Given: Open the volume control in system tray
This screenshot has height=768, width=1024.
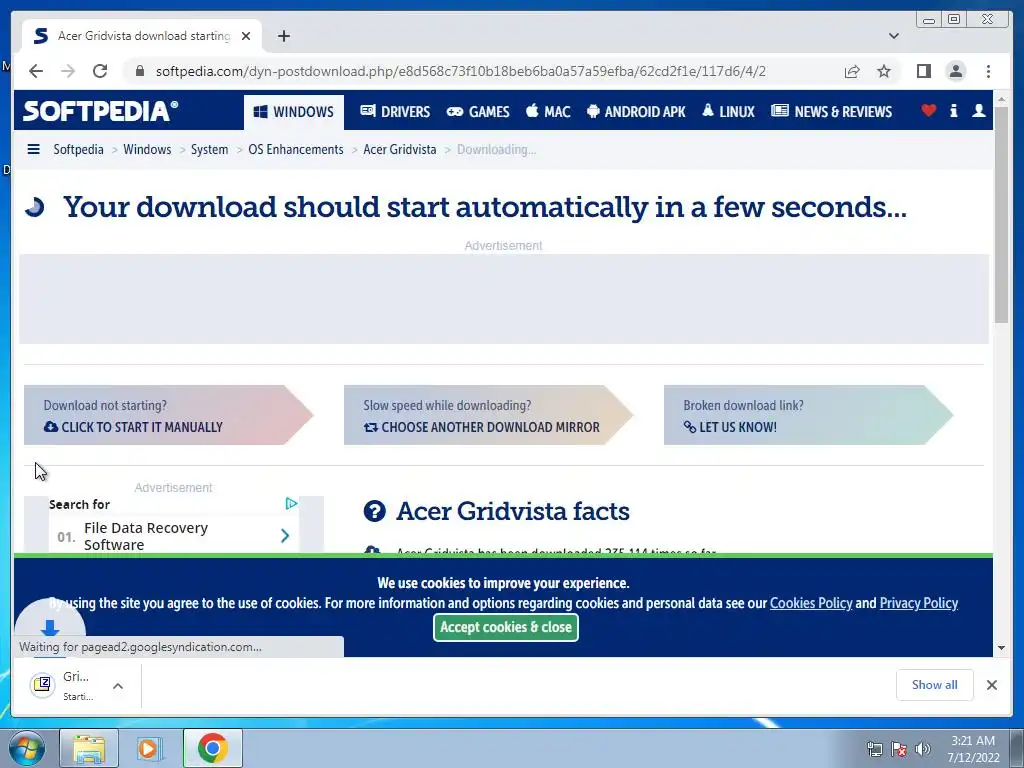Looking at the screenshot, I should [x=922, y=749].
